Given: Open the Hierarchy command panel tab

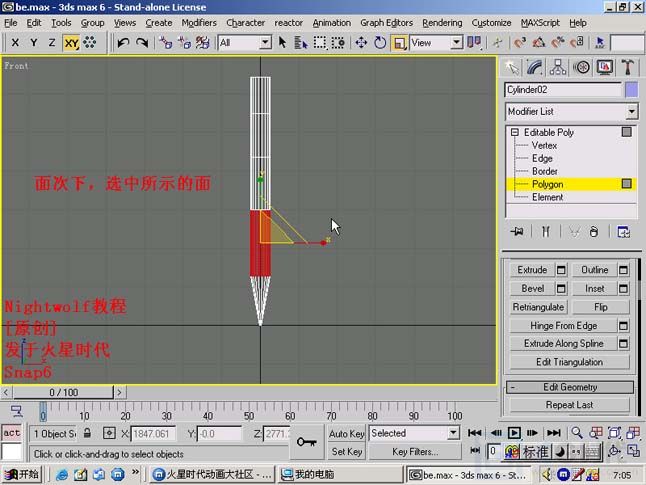Looking at the screenshot, I should pos(558,67).
